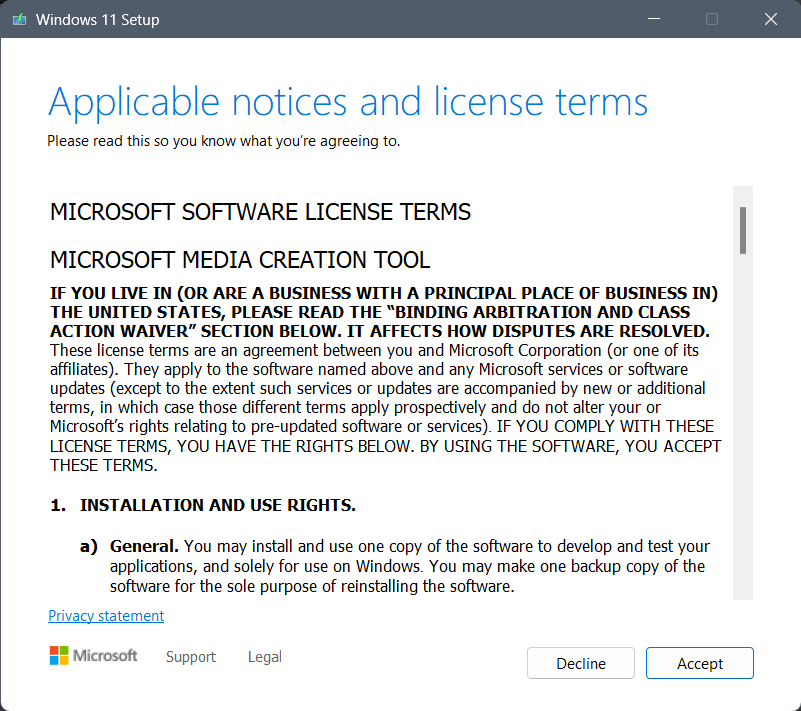The image size is (801, 711).
Task: Click the Applicable notices and license terms heading
Action: coord(347,101)
